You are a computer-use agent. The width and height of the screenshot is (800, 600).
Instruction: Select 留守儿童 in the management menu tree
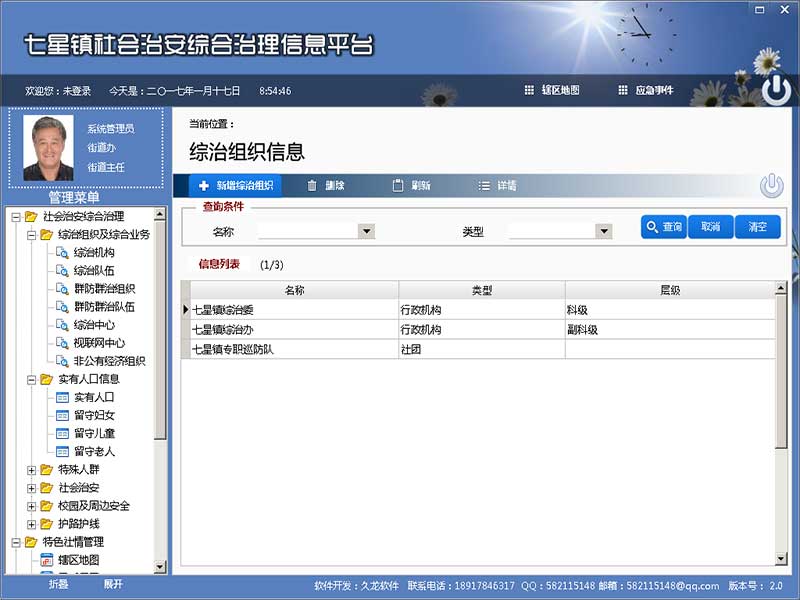(93, 433)
